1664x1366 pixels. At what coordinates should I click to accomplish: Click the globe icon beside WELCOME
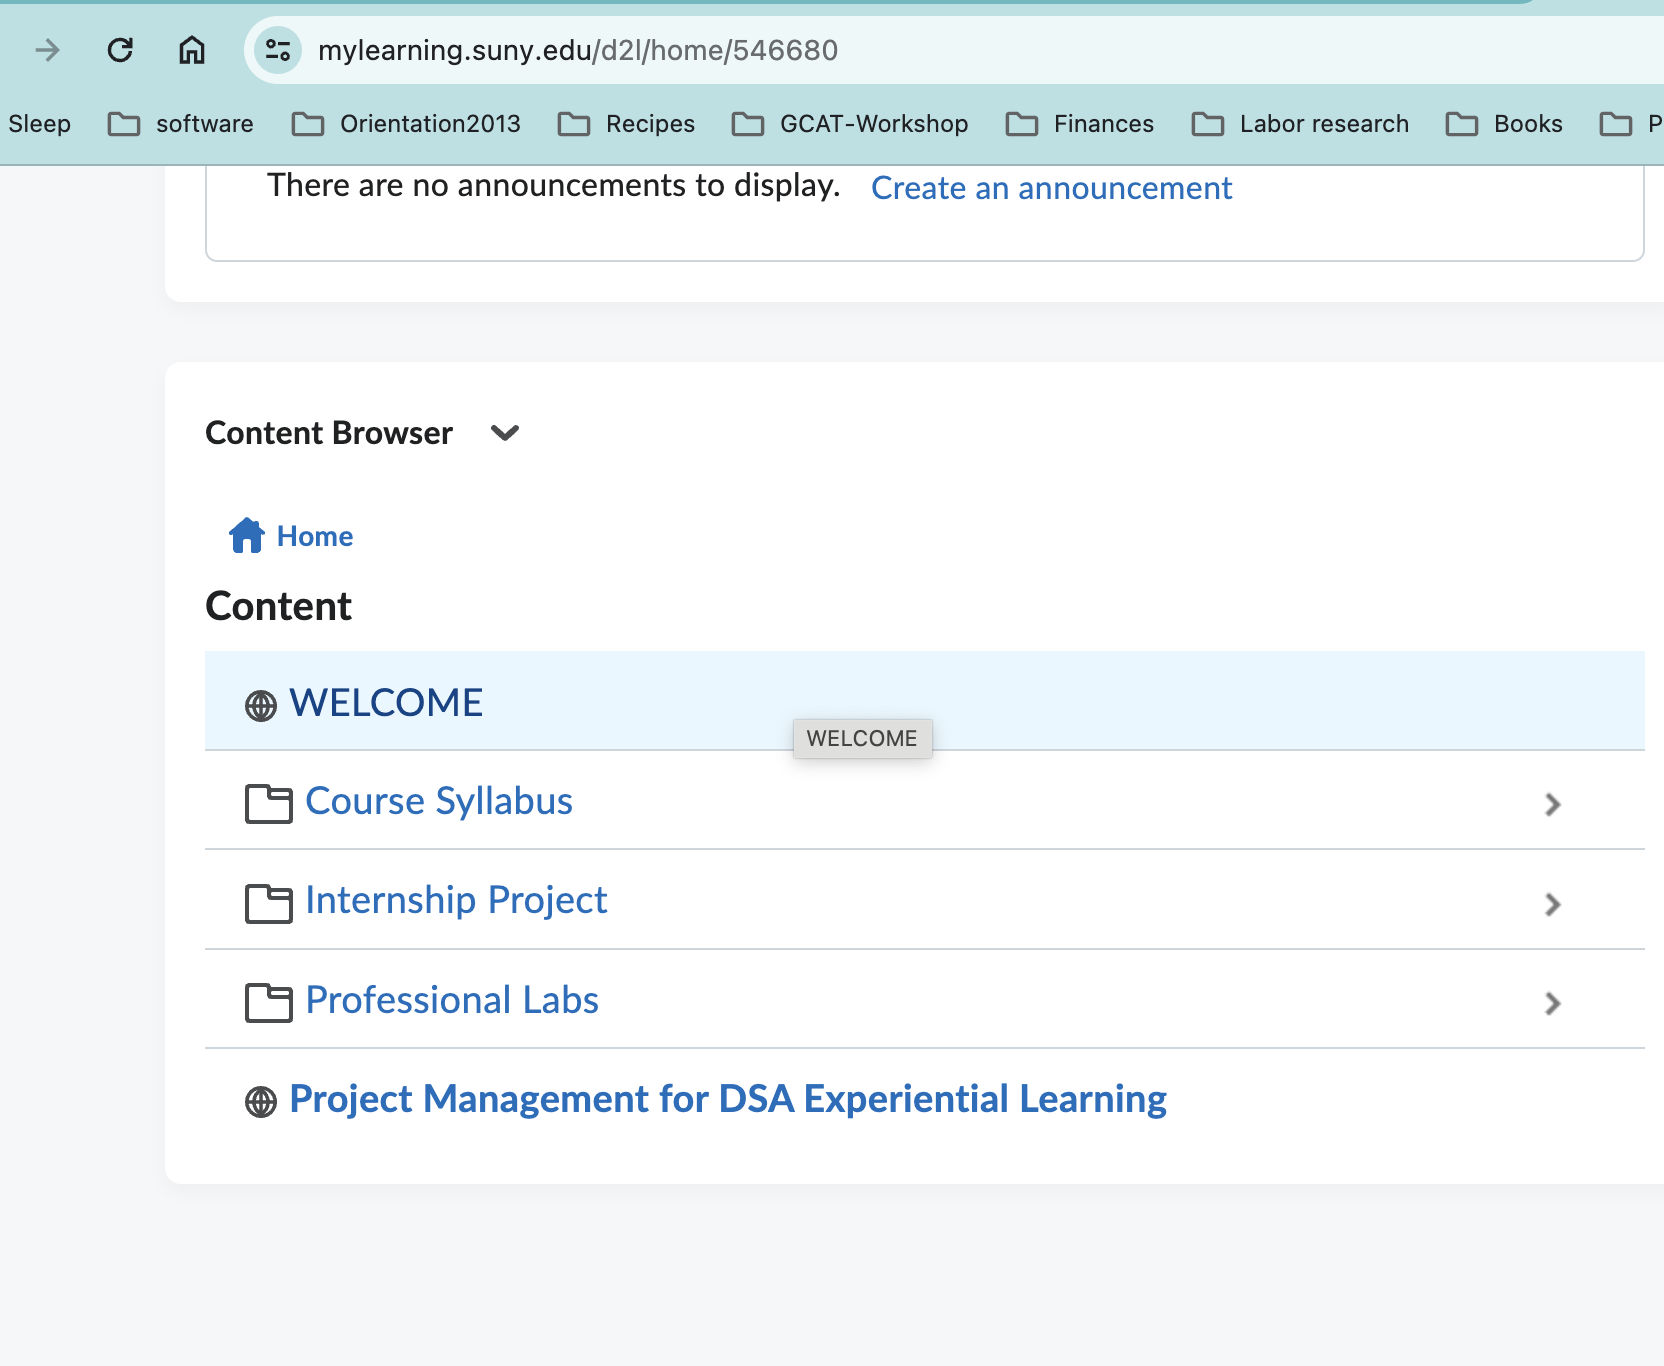(261, 706)
